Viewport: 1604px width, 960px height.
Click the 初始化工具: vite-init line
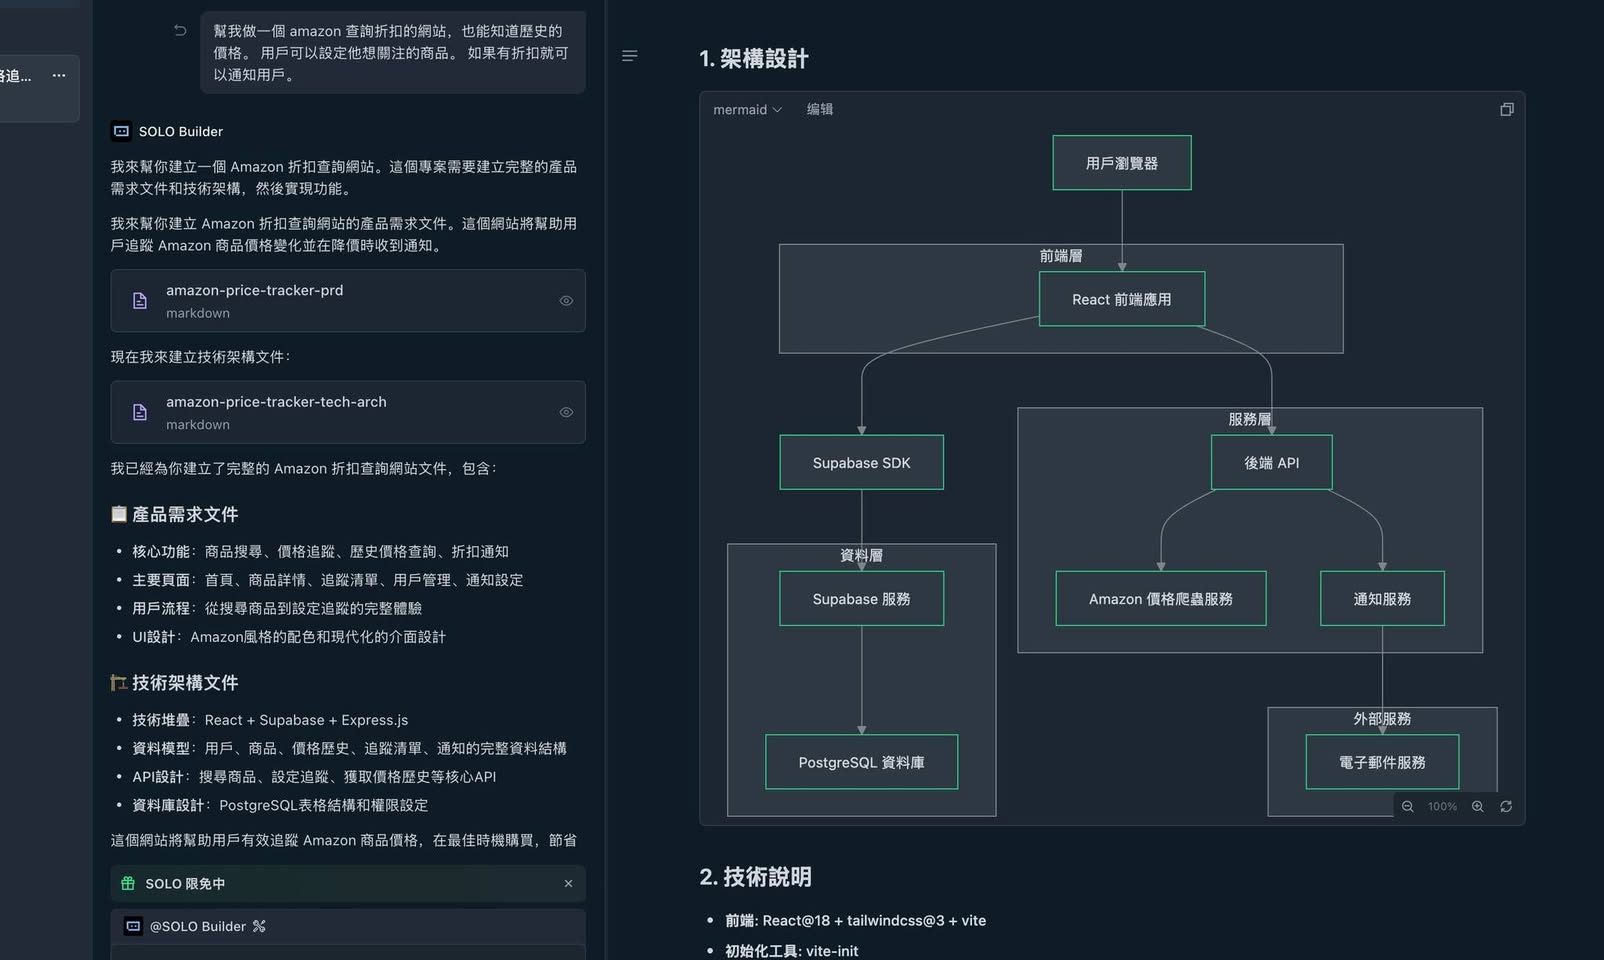point(792,951)
